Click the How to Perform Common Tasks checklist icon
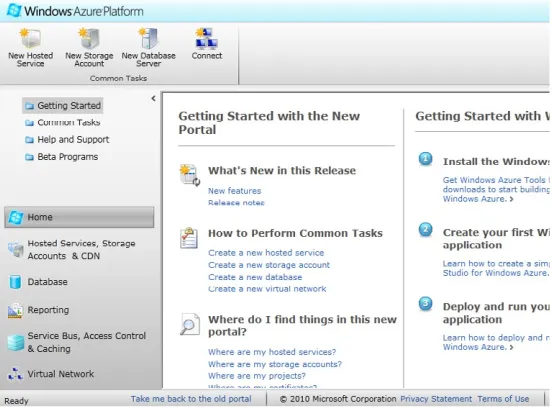The image size is (552, 408). [189, 238]
